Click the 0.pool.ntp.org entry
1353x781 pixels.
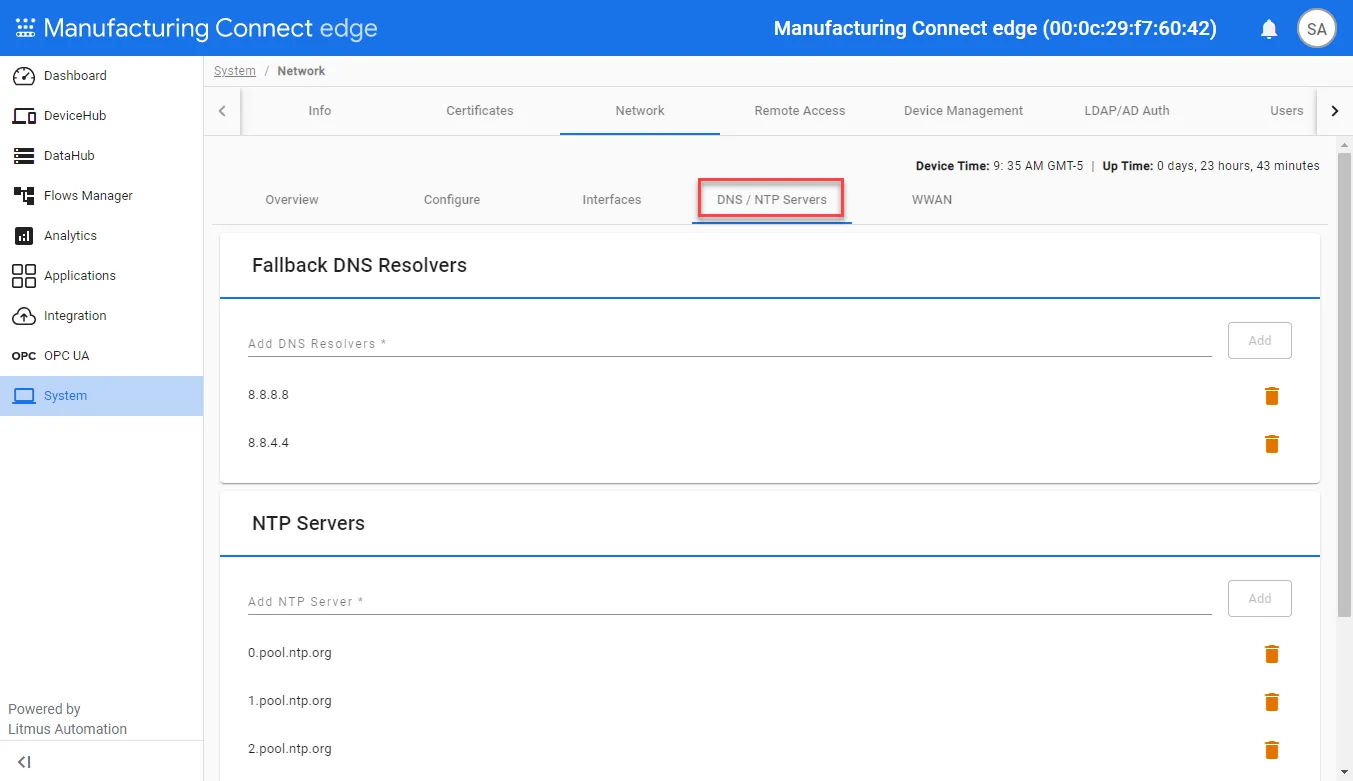[290, 653]
